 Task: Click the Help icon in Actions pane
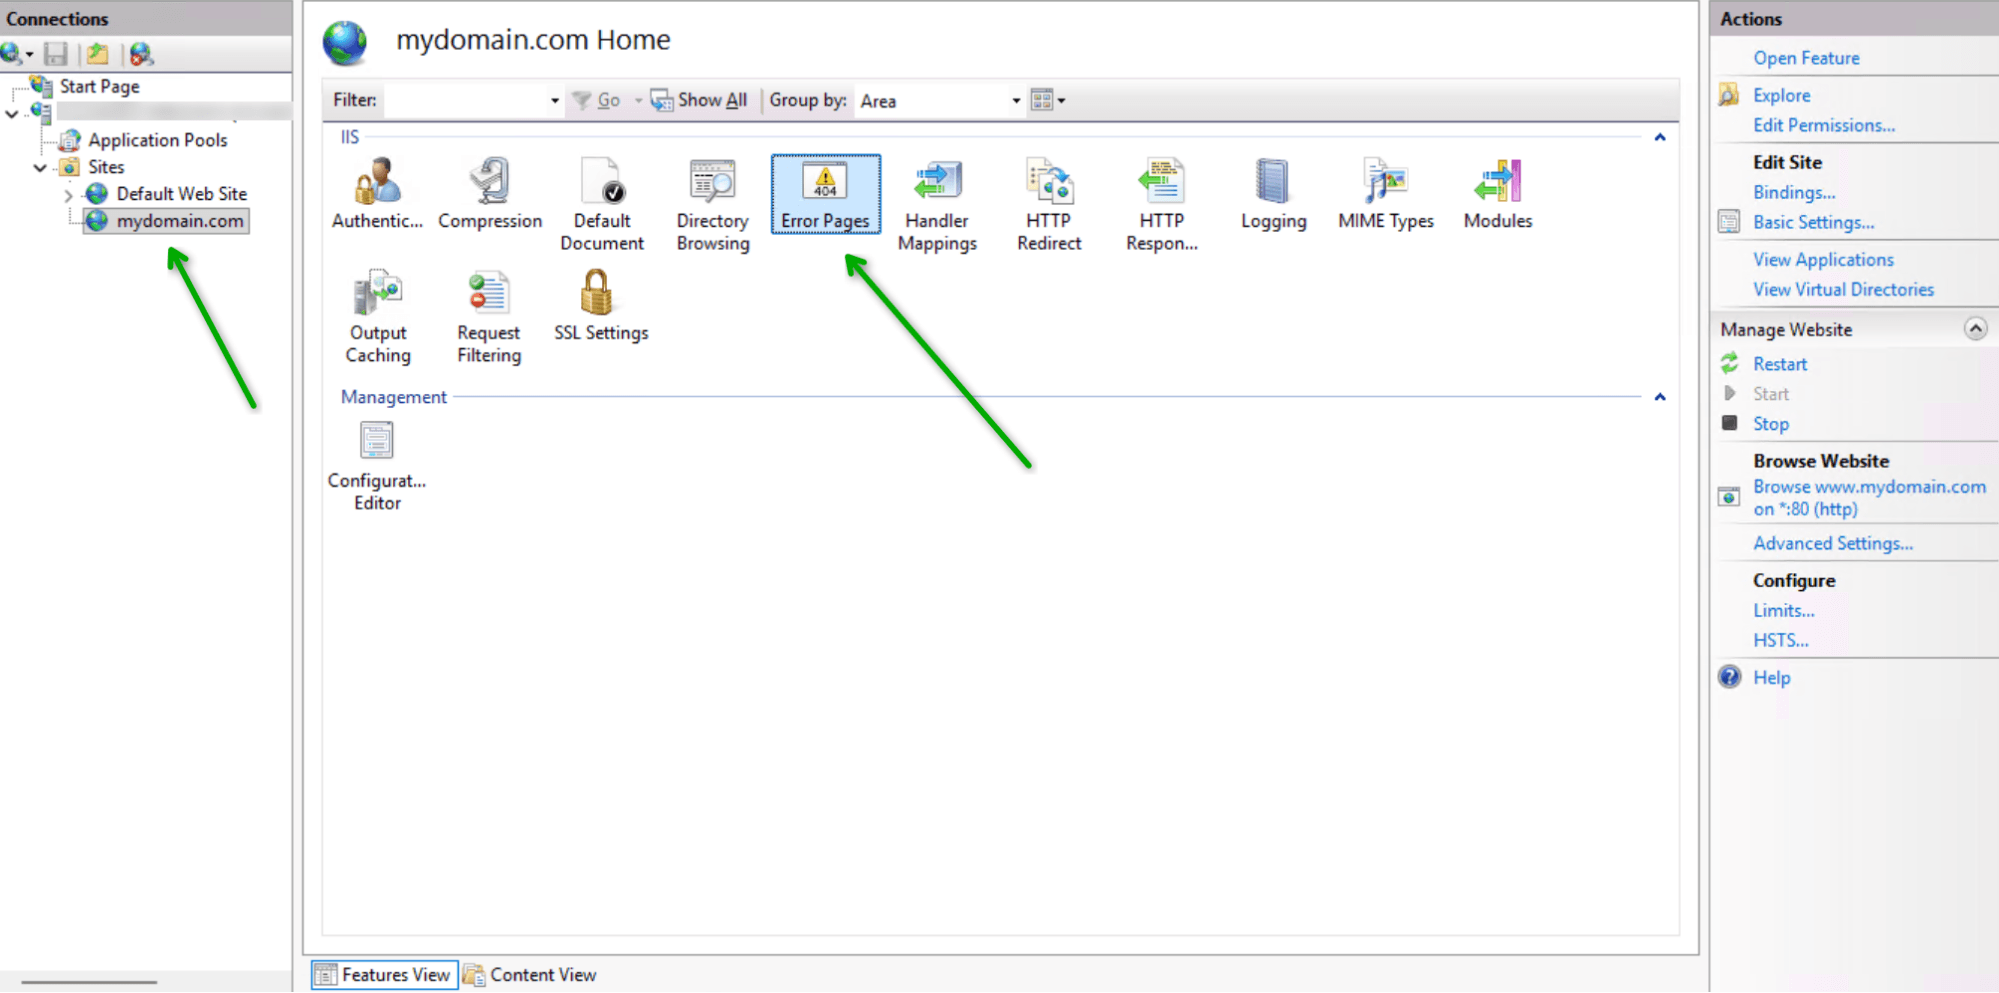[x=1730, y=677]
